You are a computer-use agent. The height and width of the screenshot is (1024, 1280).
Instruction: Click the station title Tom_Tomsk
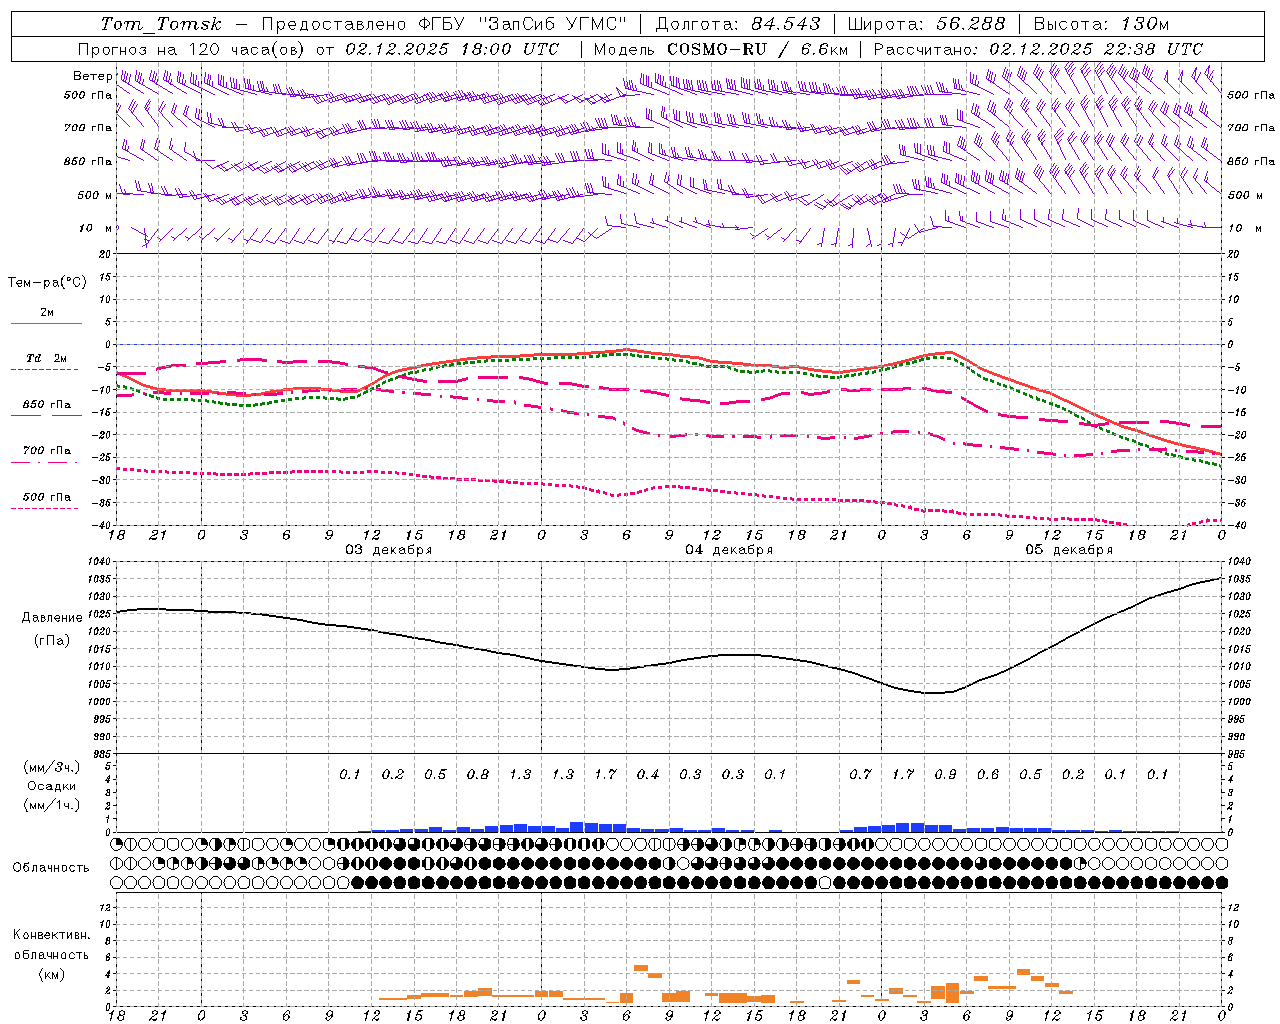coord(161,24)
